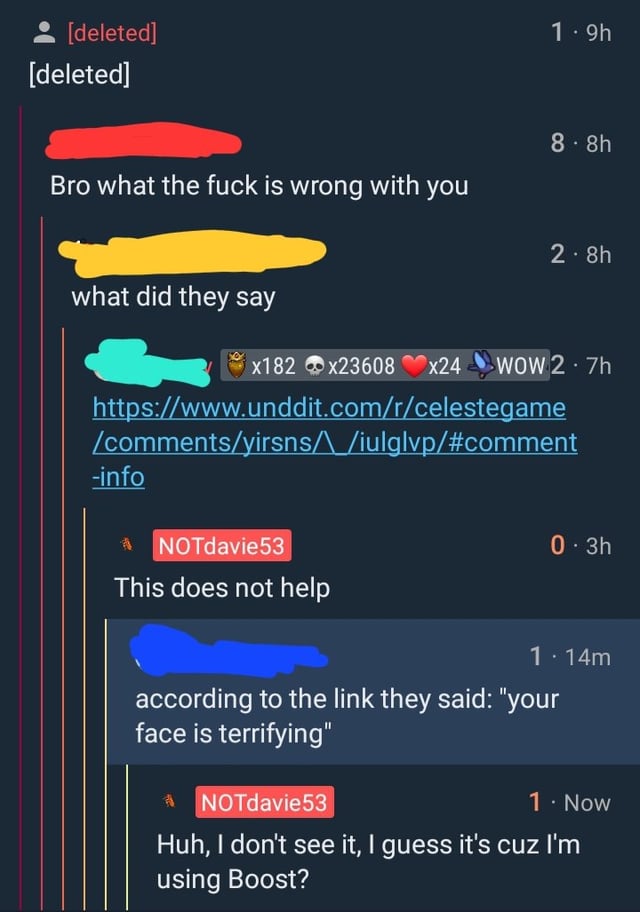Open NOTdavie53 profile on the Boost comment
Screen dimensions: 640x912
coord(265,802)
